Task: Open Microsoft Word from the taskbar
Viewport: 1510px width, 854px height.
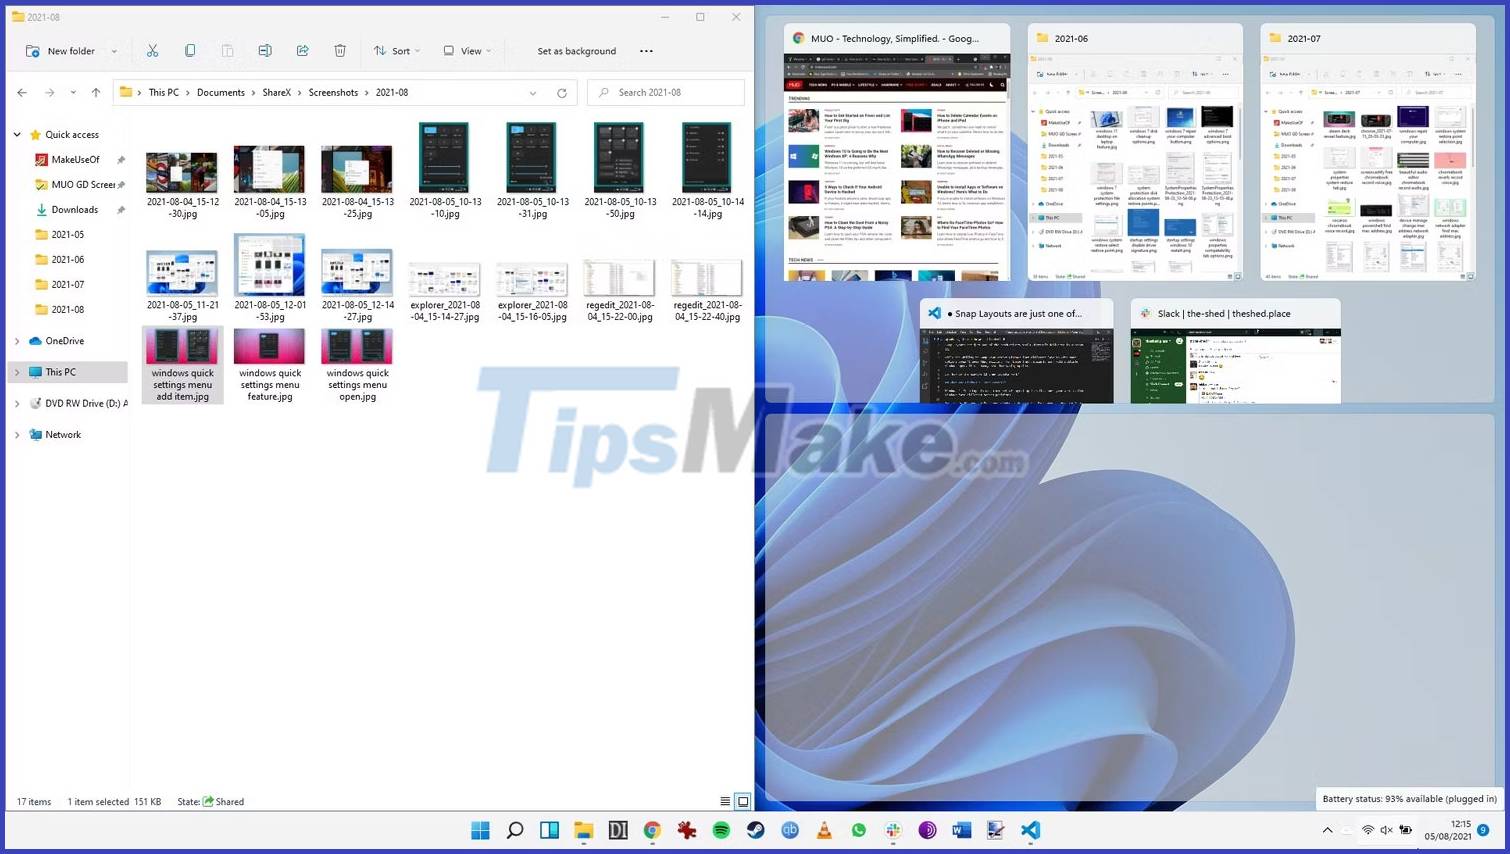Action: tap(962, 830)
